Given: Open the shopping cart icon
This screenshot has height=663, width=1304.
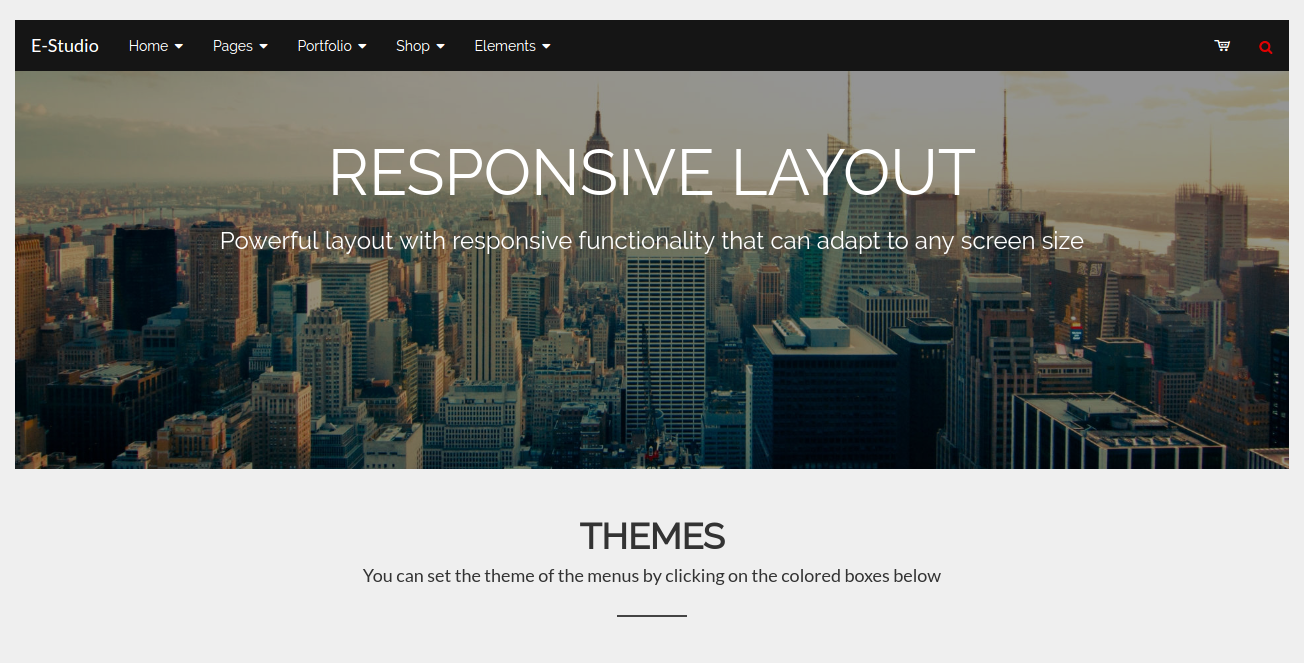Looking at the screenshot, I should pyautogui.click(x=1222, y=46).
